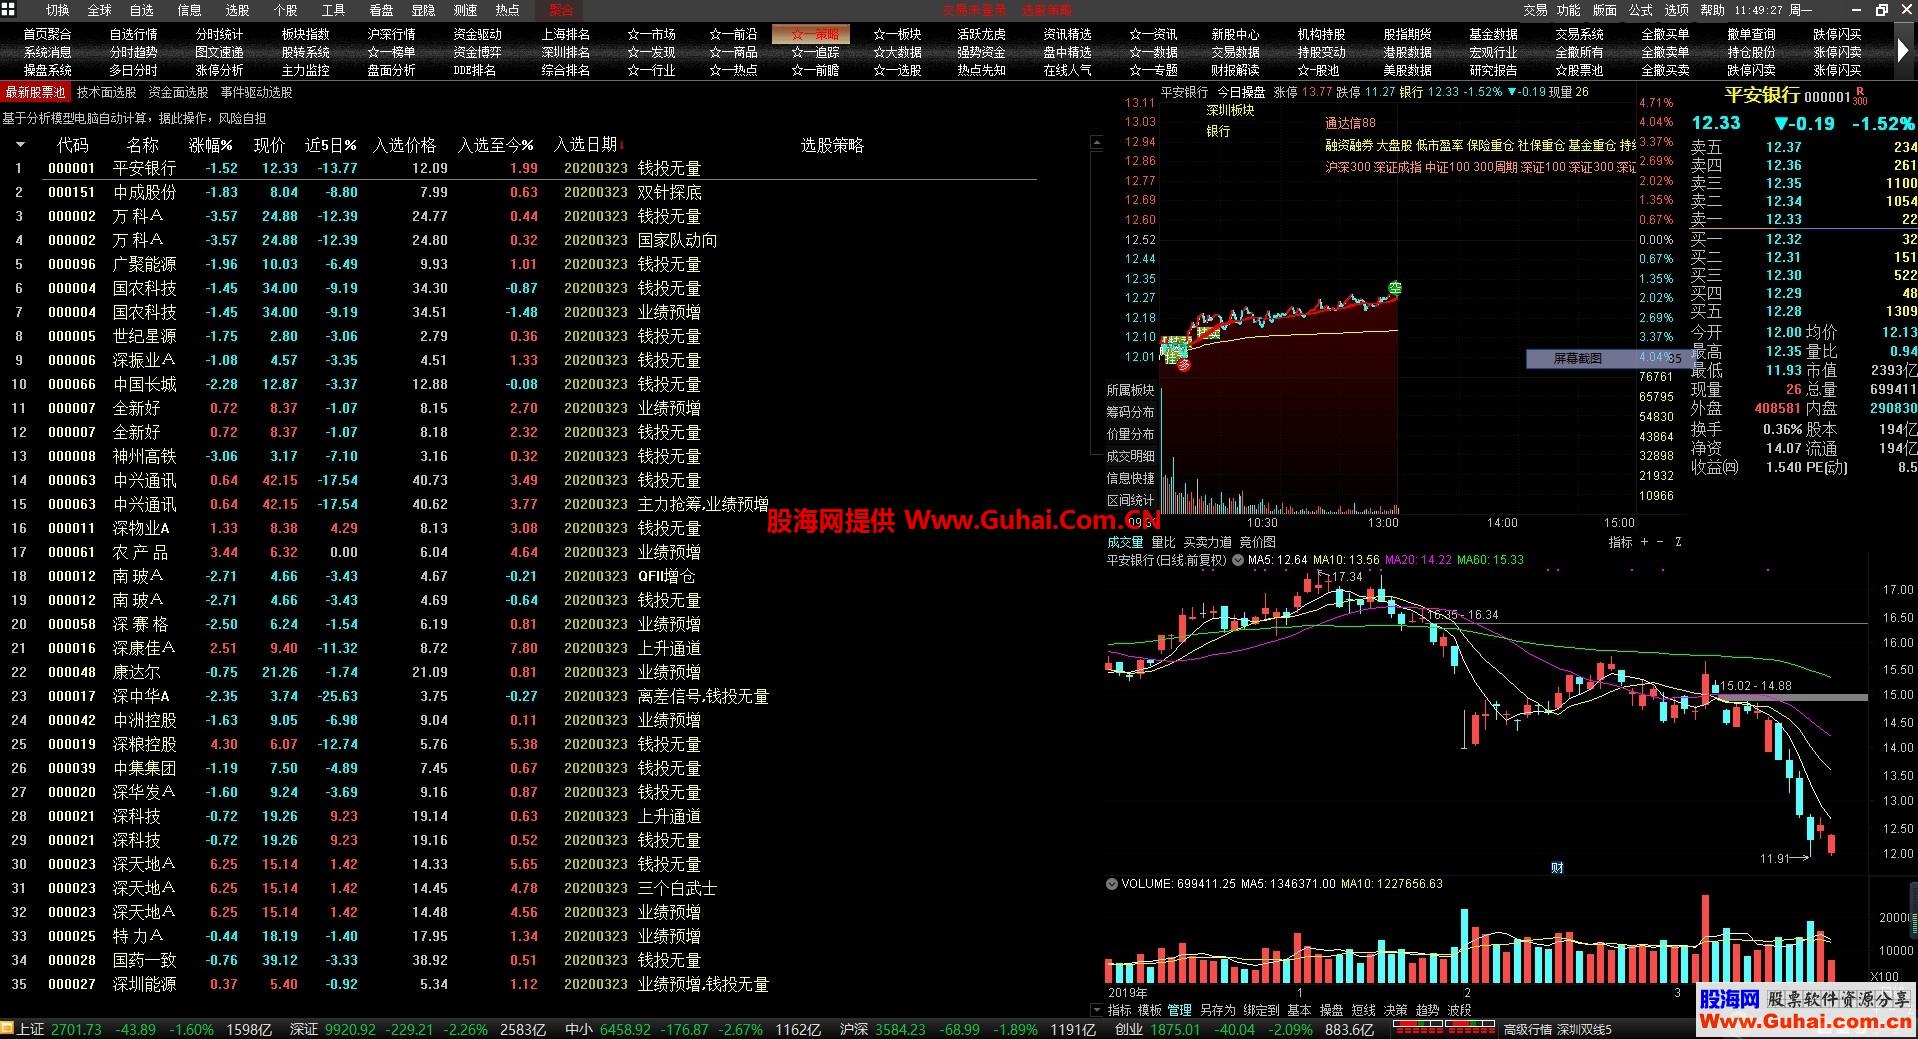Click the 所属板块 side tab
Viewport: 1918px width, 1039px height.
1130,390
